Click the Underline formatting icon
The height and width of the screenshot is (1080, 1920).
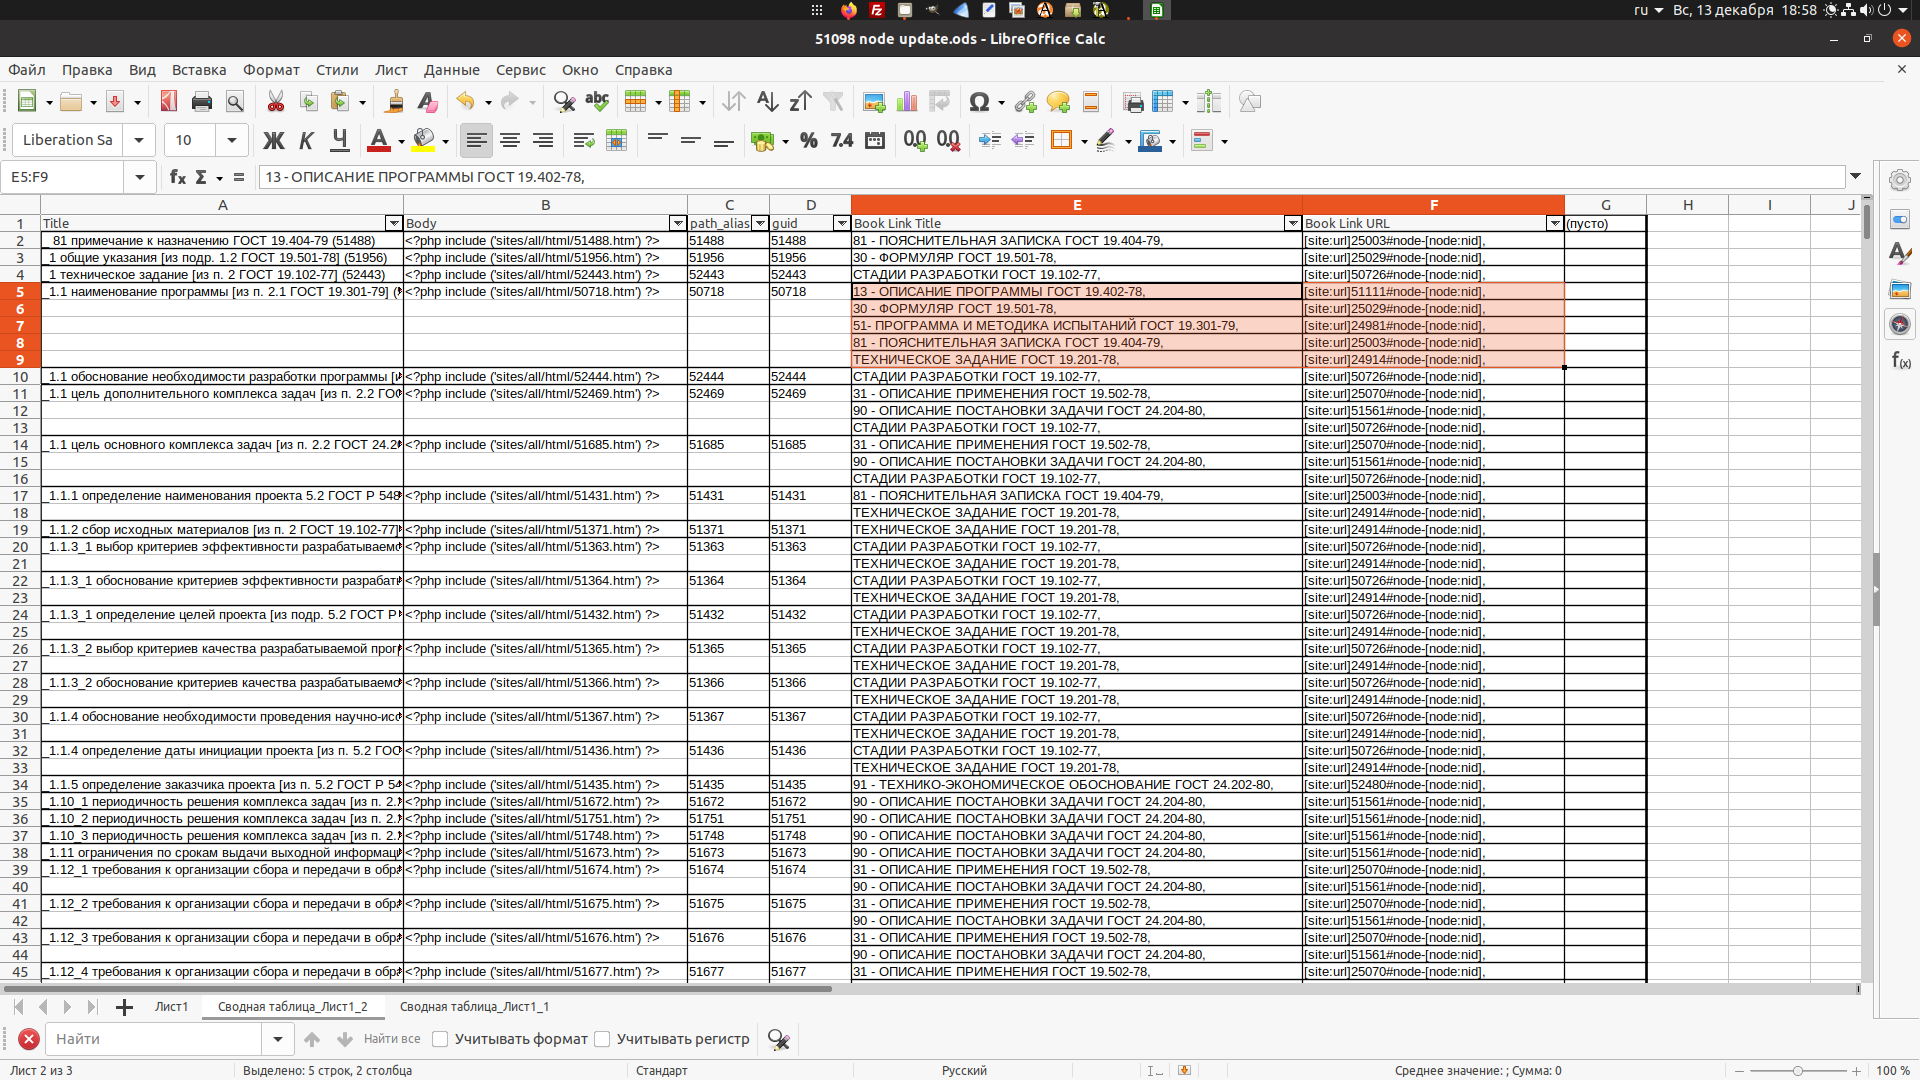point(340,140)
